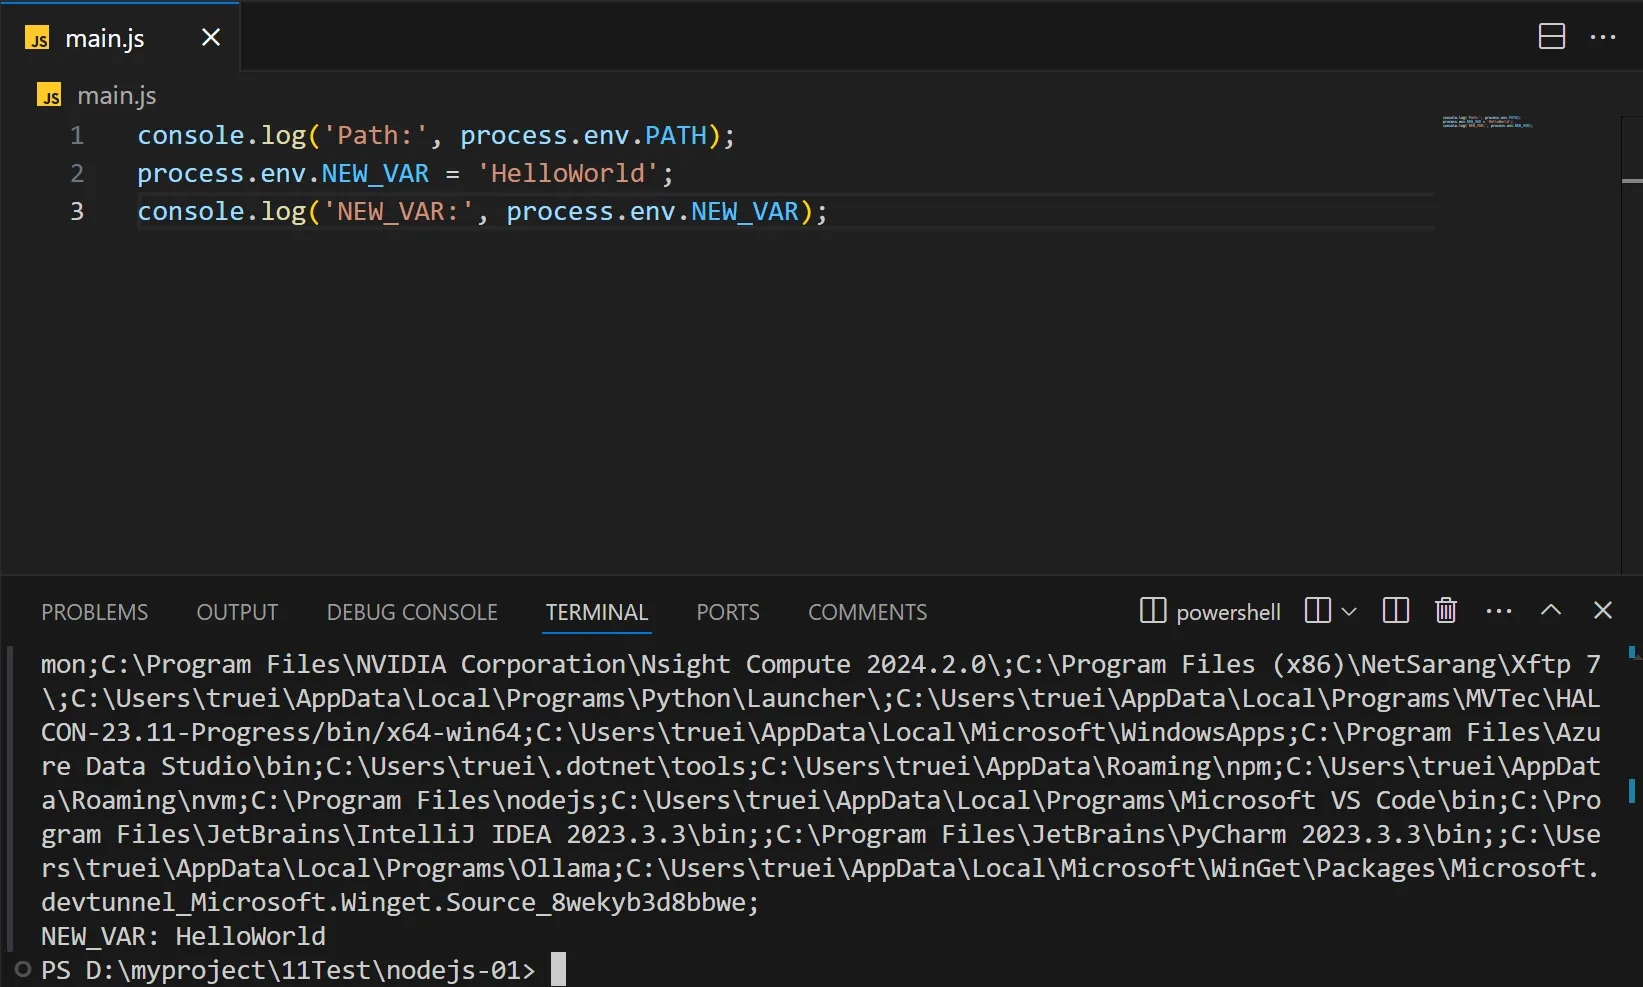Maximize the panel with the up chevron

coord(1551,610)
